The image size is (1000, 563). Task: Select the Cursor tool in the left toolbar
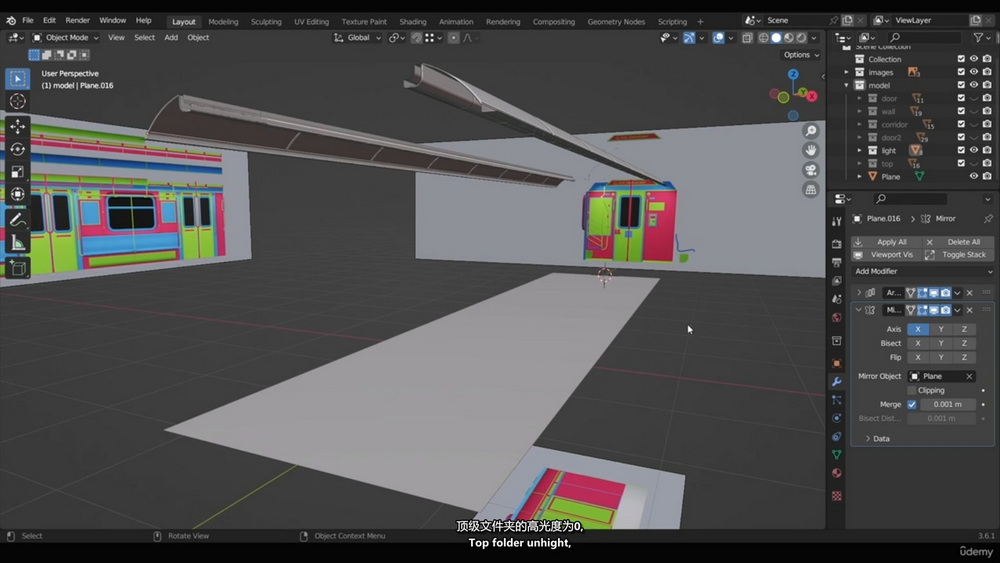pyautogui.click(x=17, y=101)
